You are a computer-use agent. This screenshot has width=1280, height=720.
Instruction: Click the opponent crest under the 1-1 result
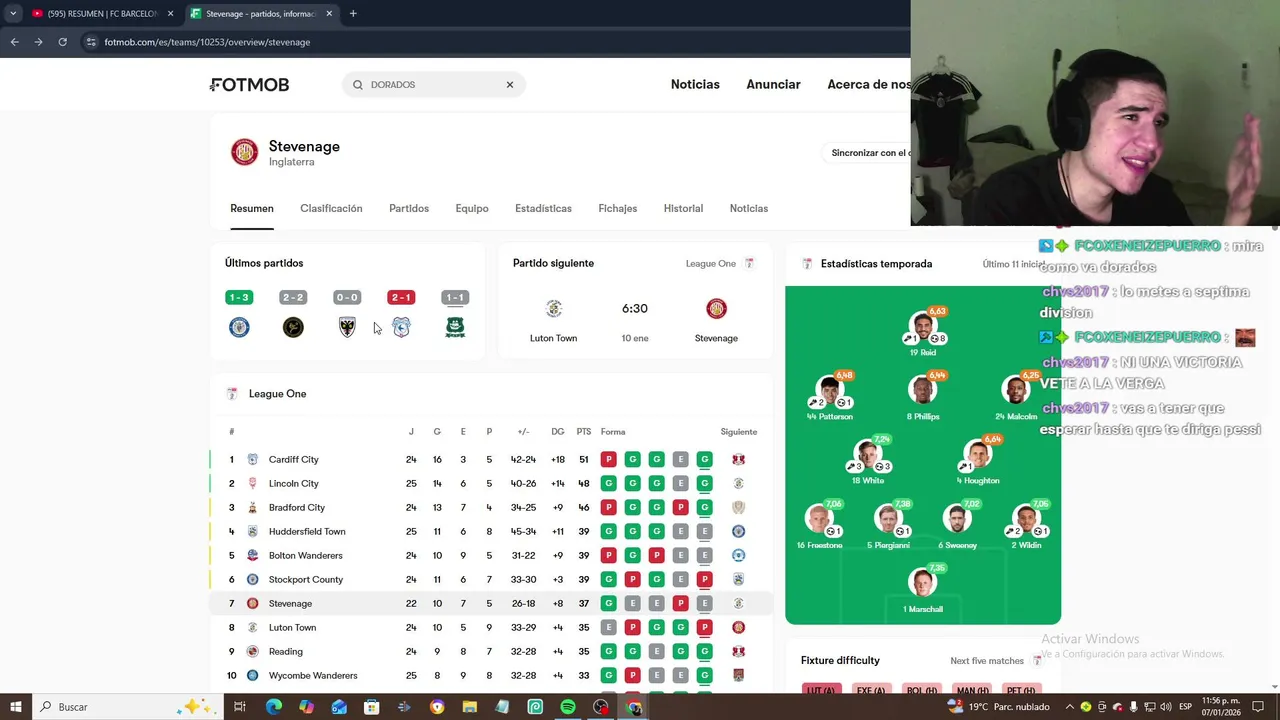(455, 327)
